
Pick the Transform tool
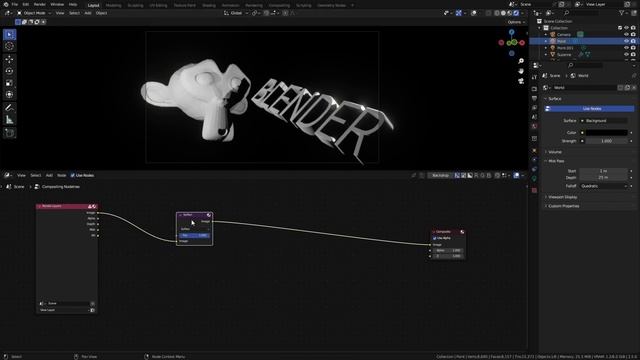[9, 95]
